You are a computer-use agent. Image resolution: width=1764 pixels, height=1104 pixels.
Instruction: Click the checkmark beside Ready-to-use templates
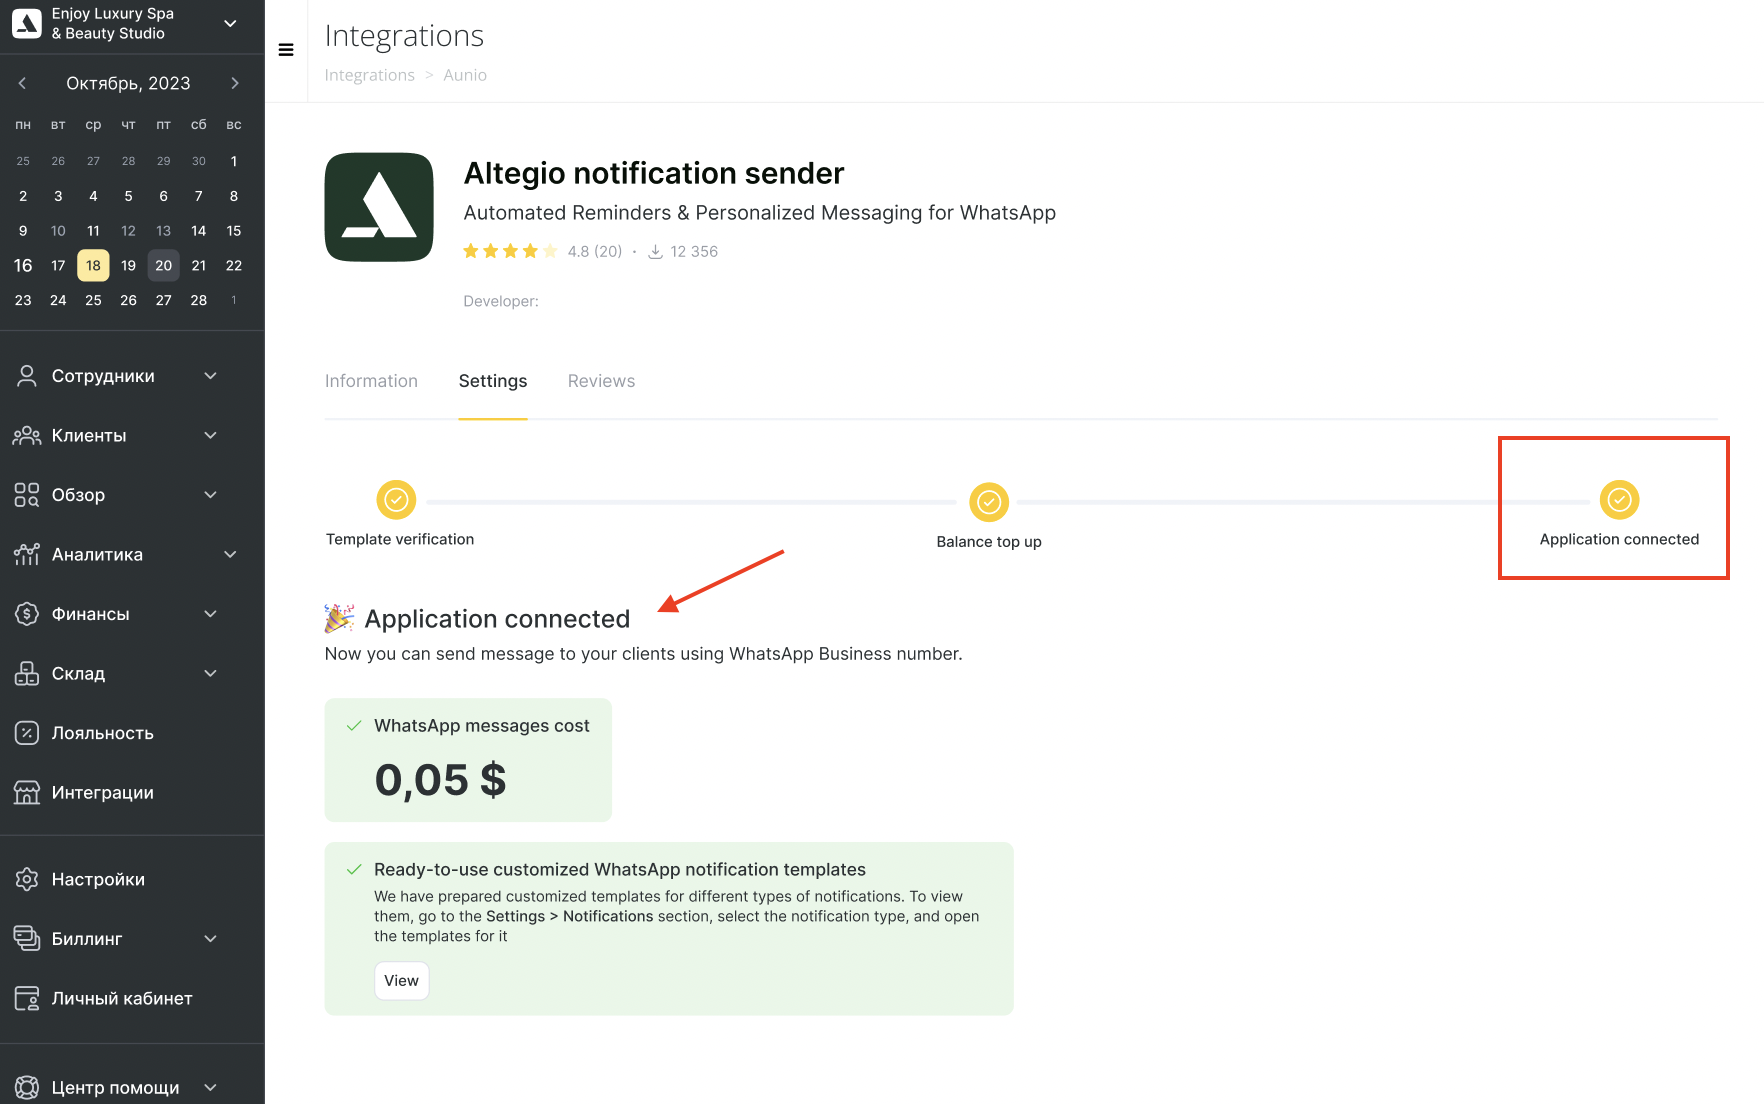(353, 870)
